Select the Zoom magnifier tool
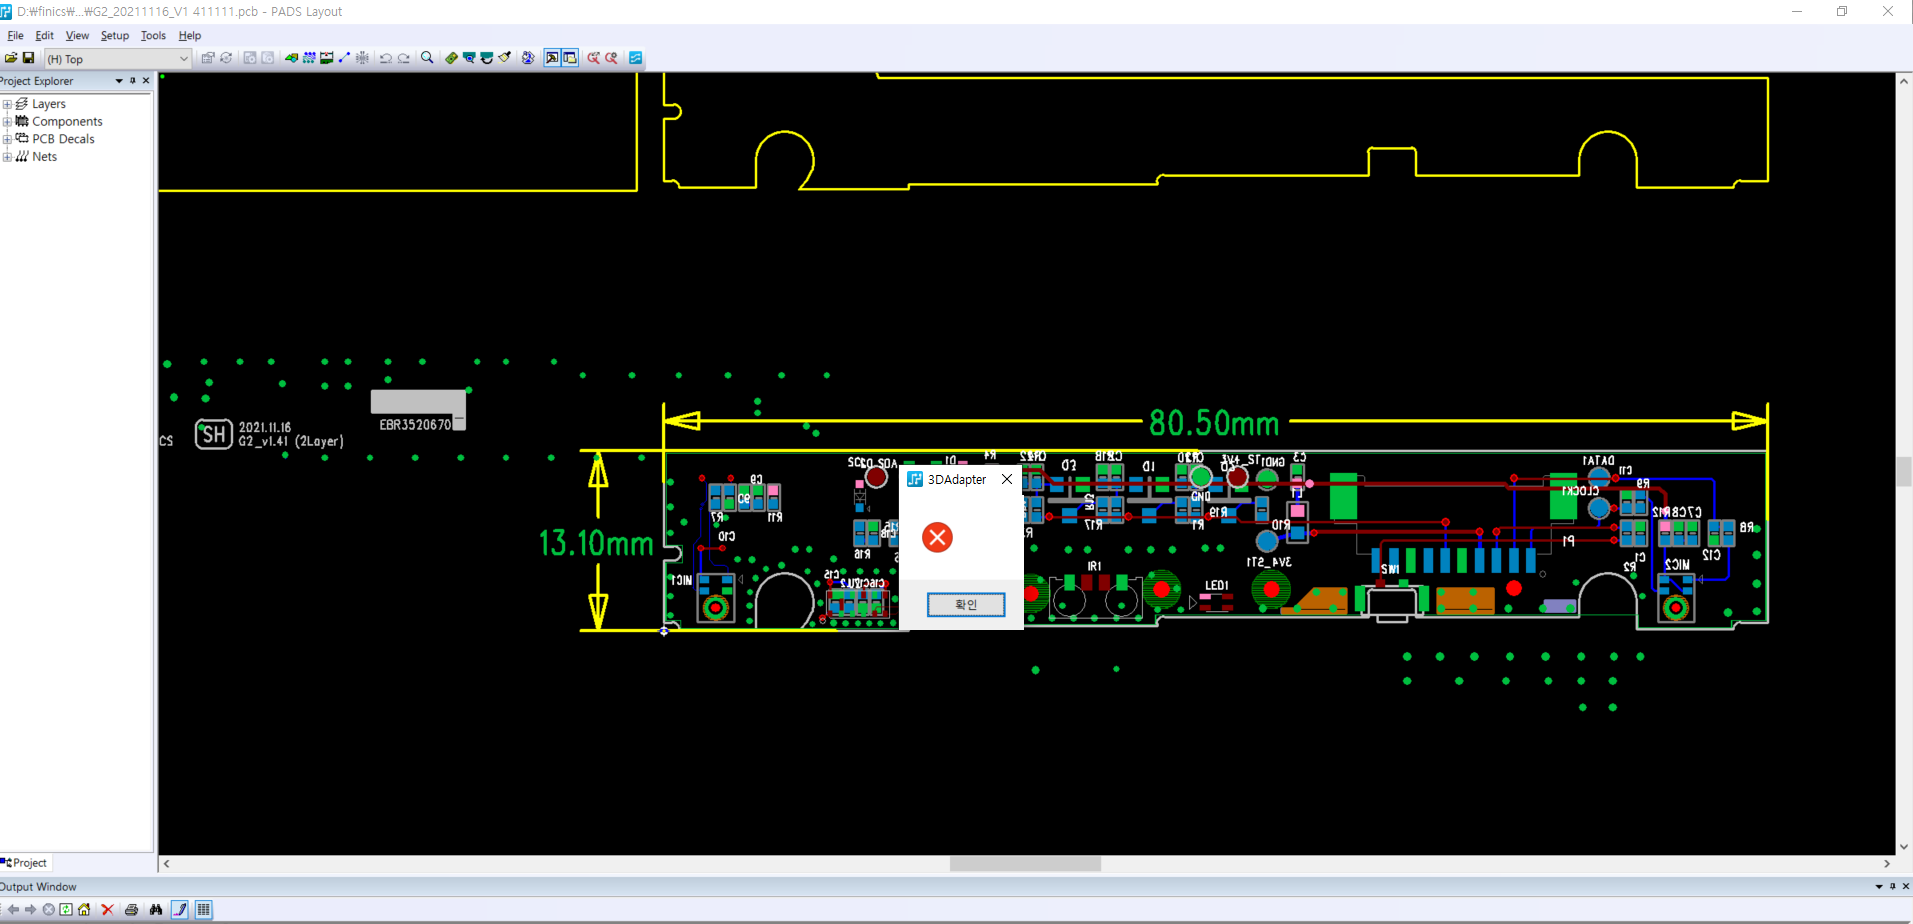 pyautogui.click(x=427, y=58)
